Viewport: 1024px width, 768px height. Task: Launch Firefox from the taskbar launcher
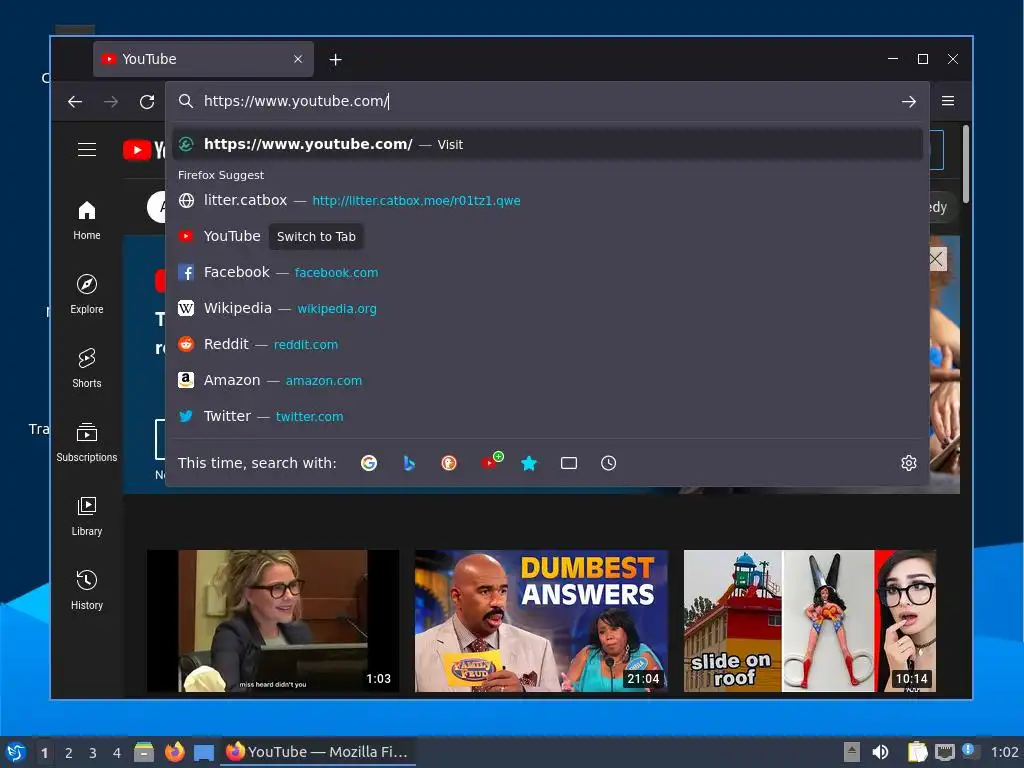pyautogui.click(x=174, y=752)
